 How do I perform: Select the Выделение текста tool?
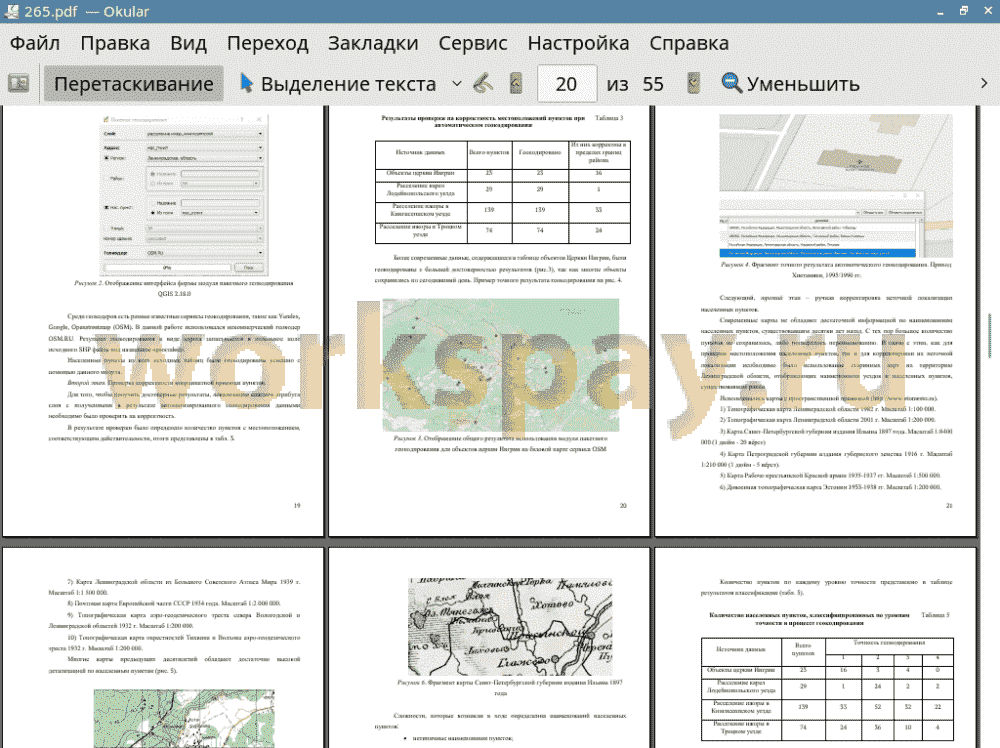(x=338, y=84)
